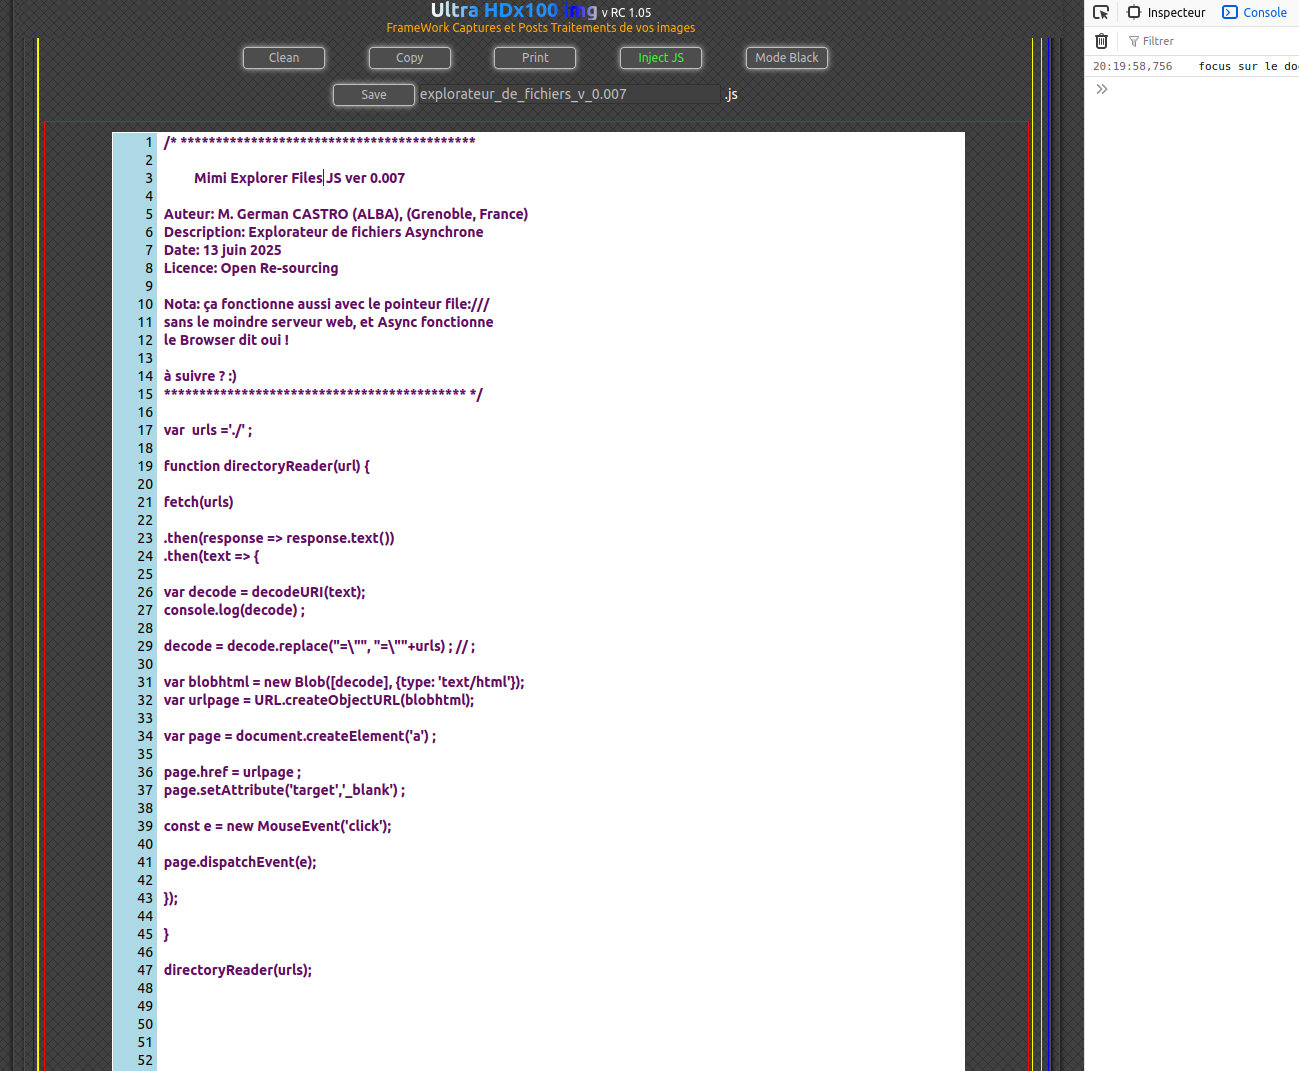Click the final 'directoryReader(urls);' line

click(x=238, y=970)
